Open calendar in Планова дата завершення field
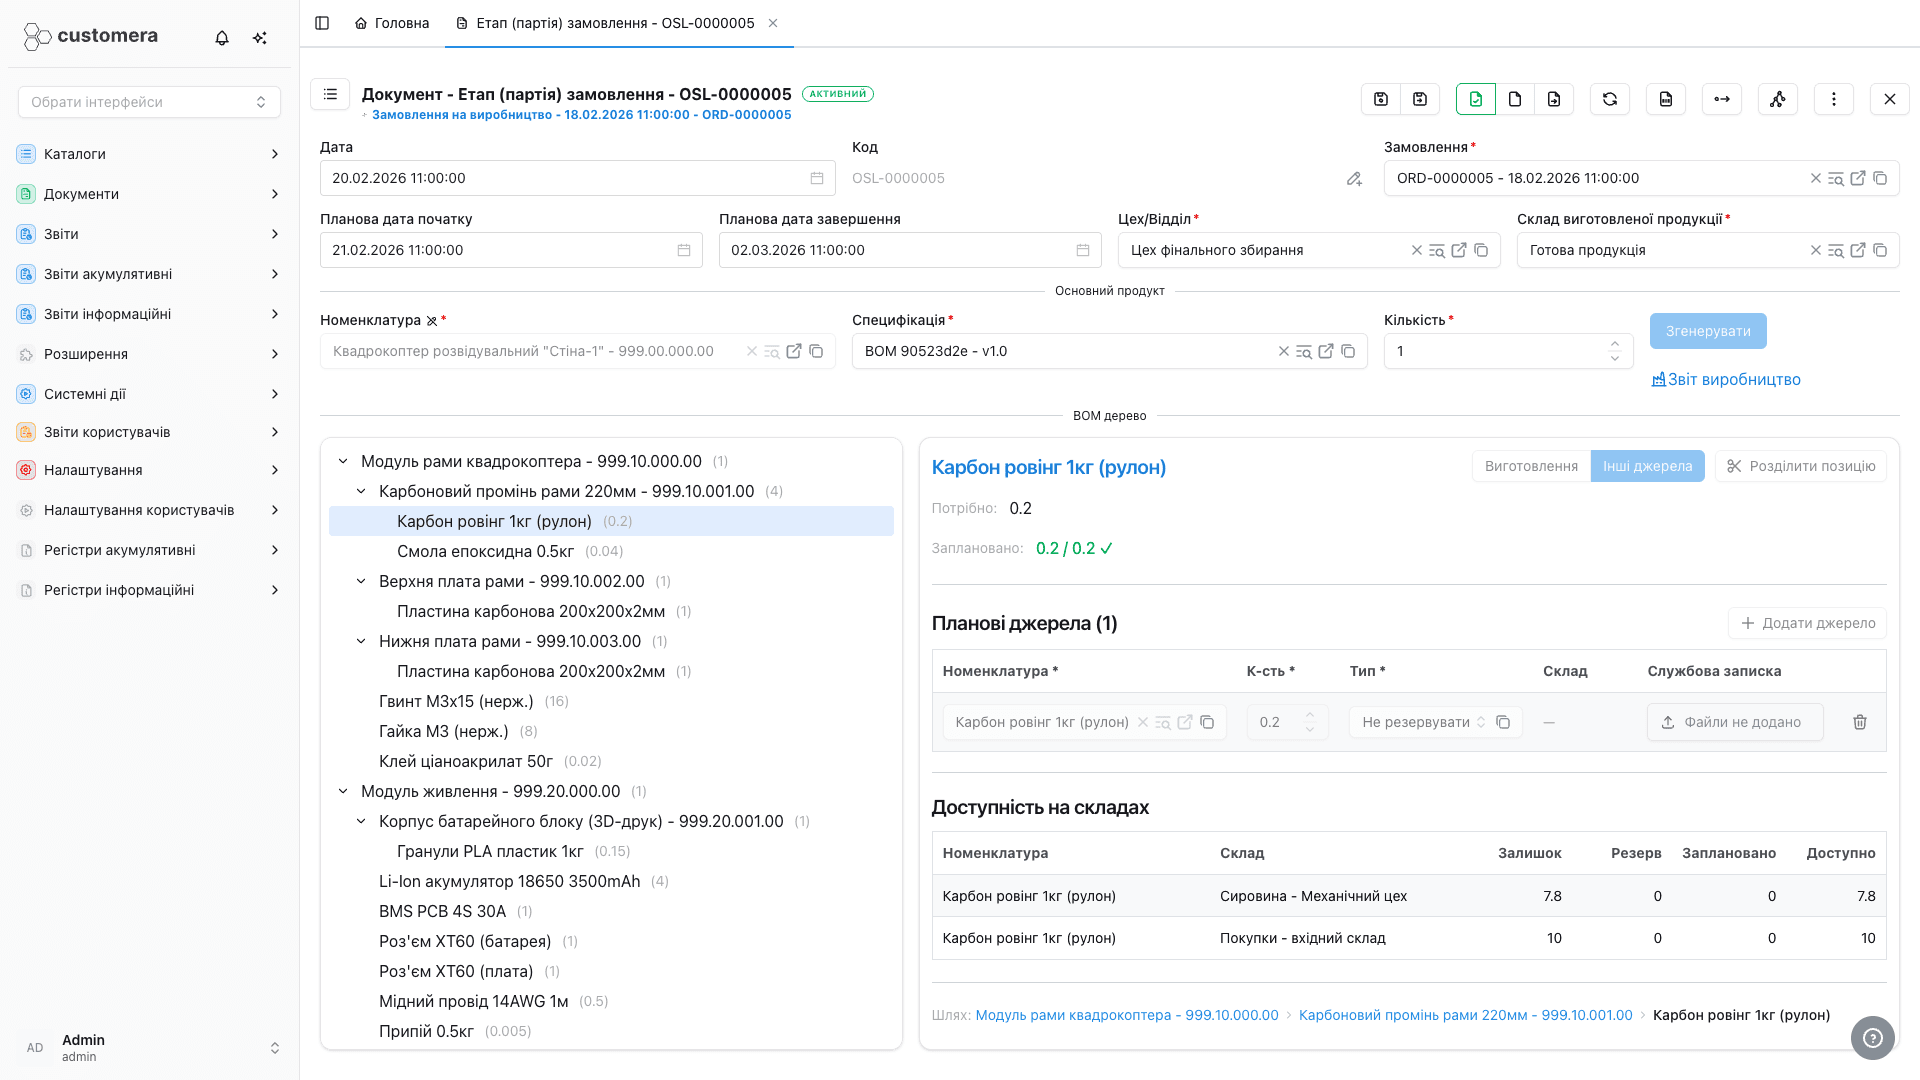Viewport: 1920px width, 1080px height. [x=1083, y=250]
